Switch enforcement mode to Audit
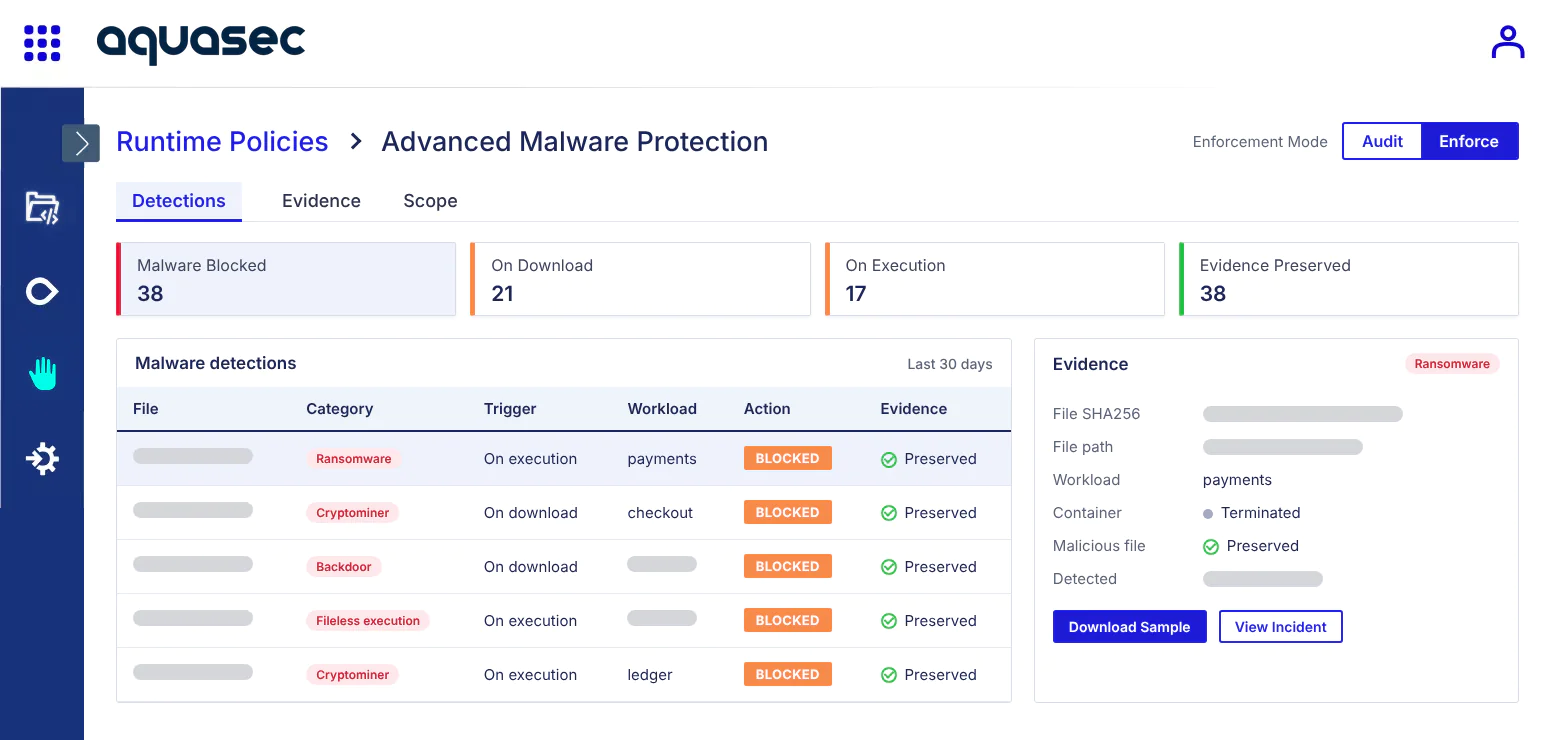 1382,141
